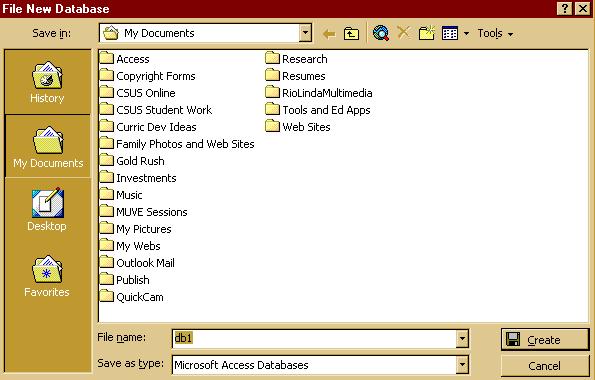The image size is (595, 380).
Task: Select the QuickCam folder
Action: (132, 297)
